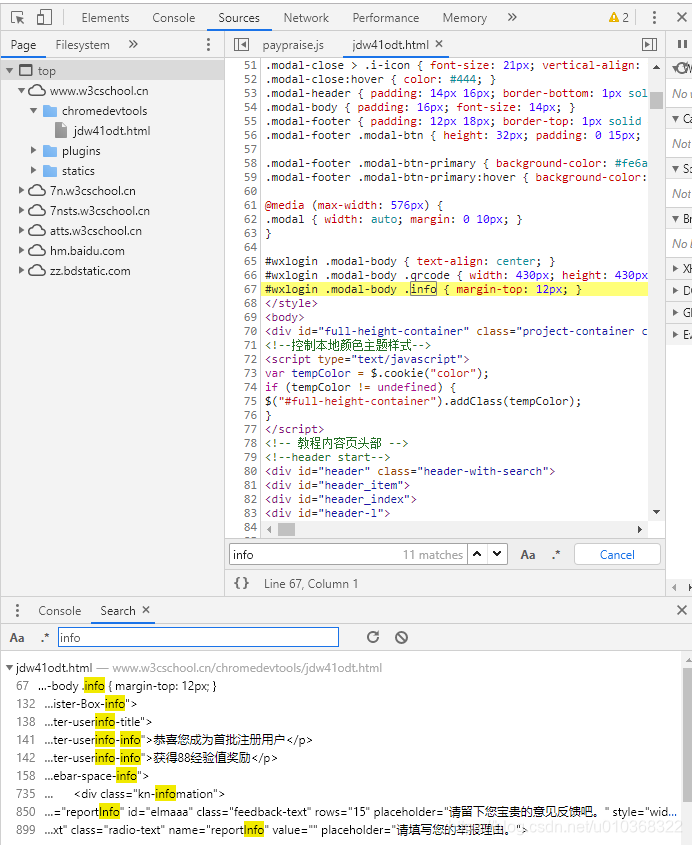Click line number 67 in gutter
692x845 pixels.
[250, 289]
